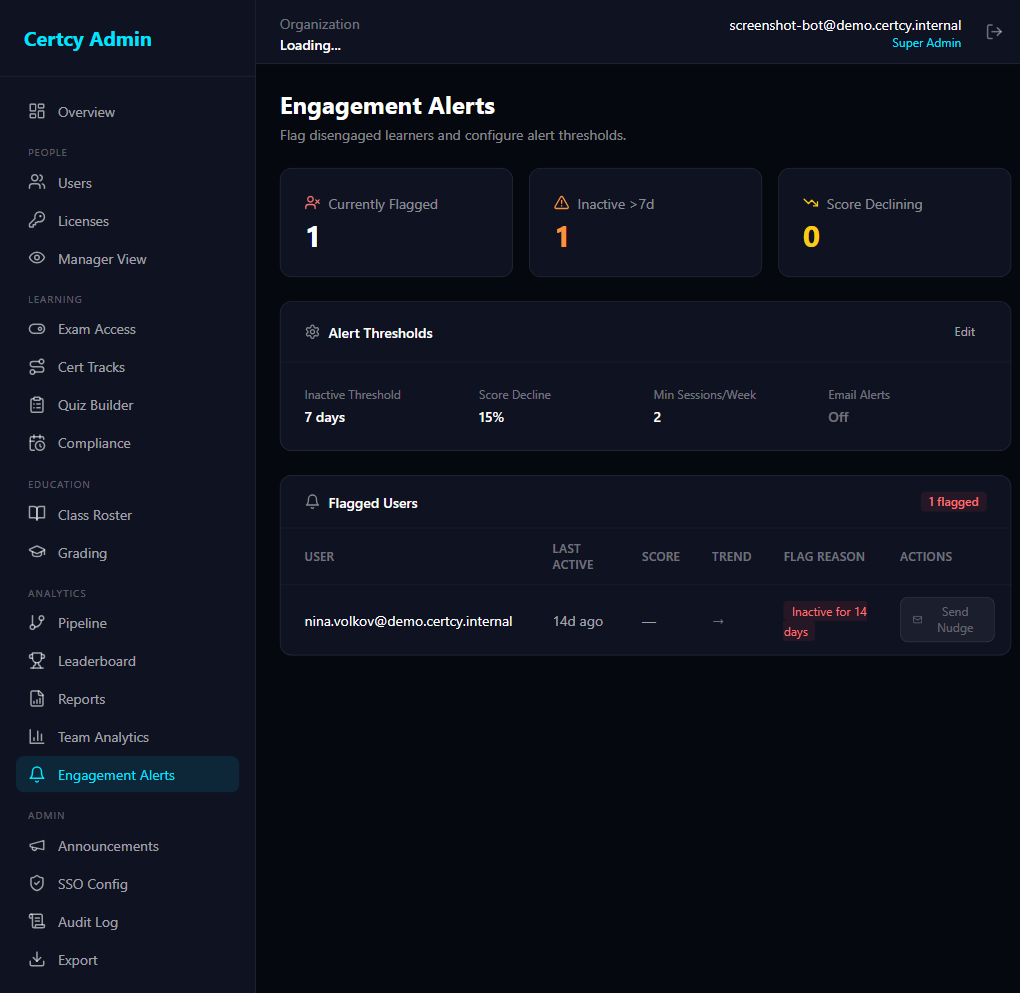This screenshot has width=1020, height=993.
Task: Click the Flagged Users bell icon
Action: pyautogui.click(x=312, y=502)
